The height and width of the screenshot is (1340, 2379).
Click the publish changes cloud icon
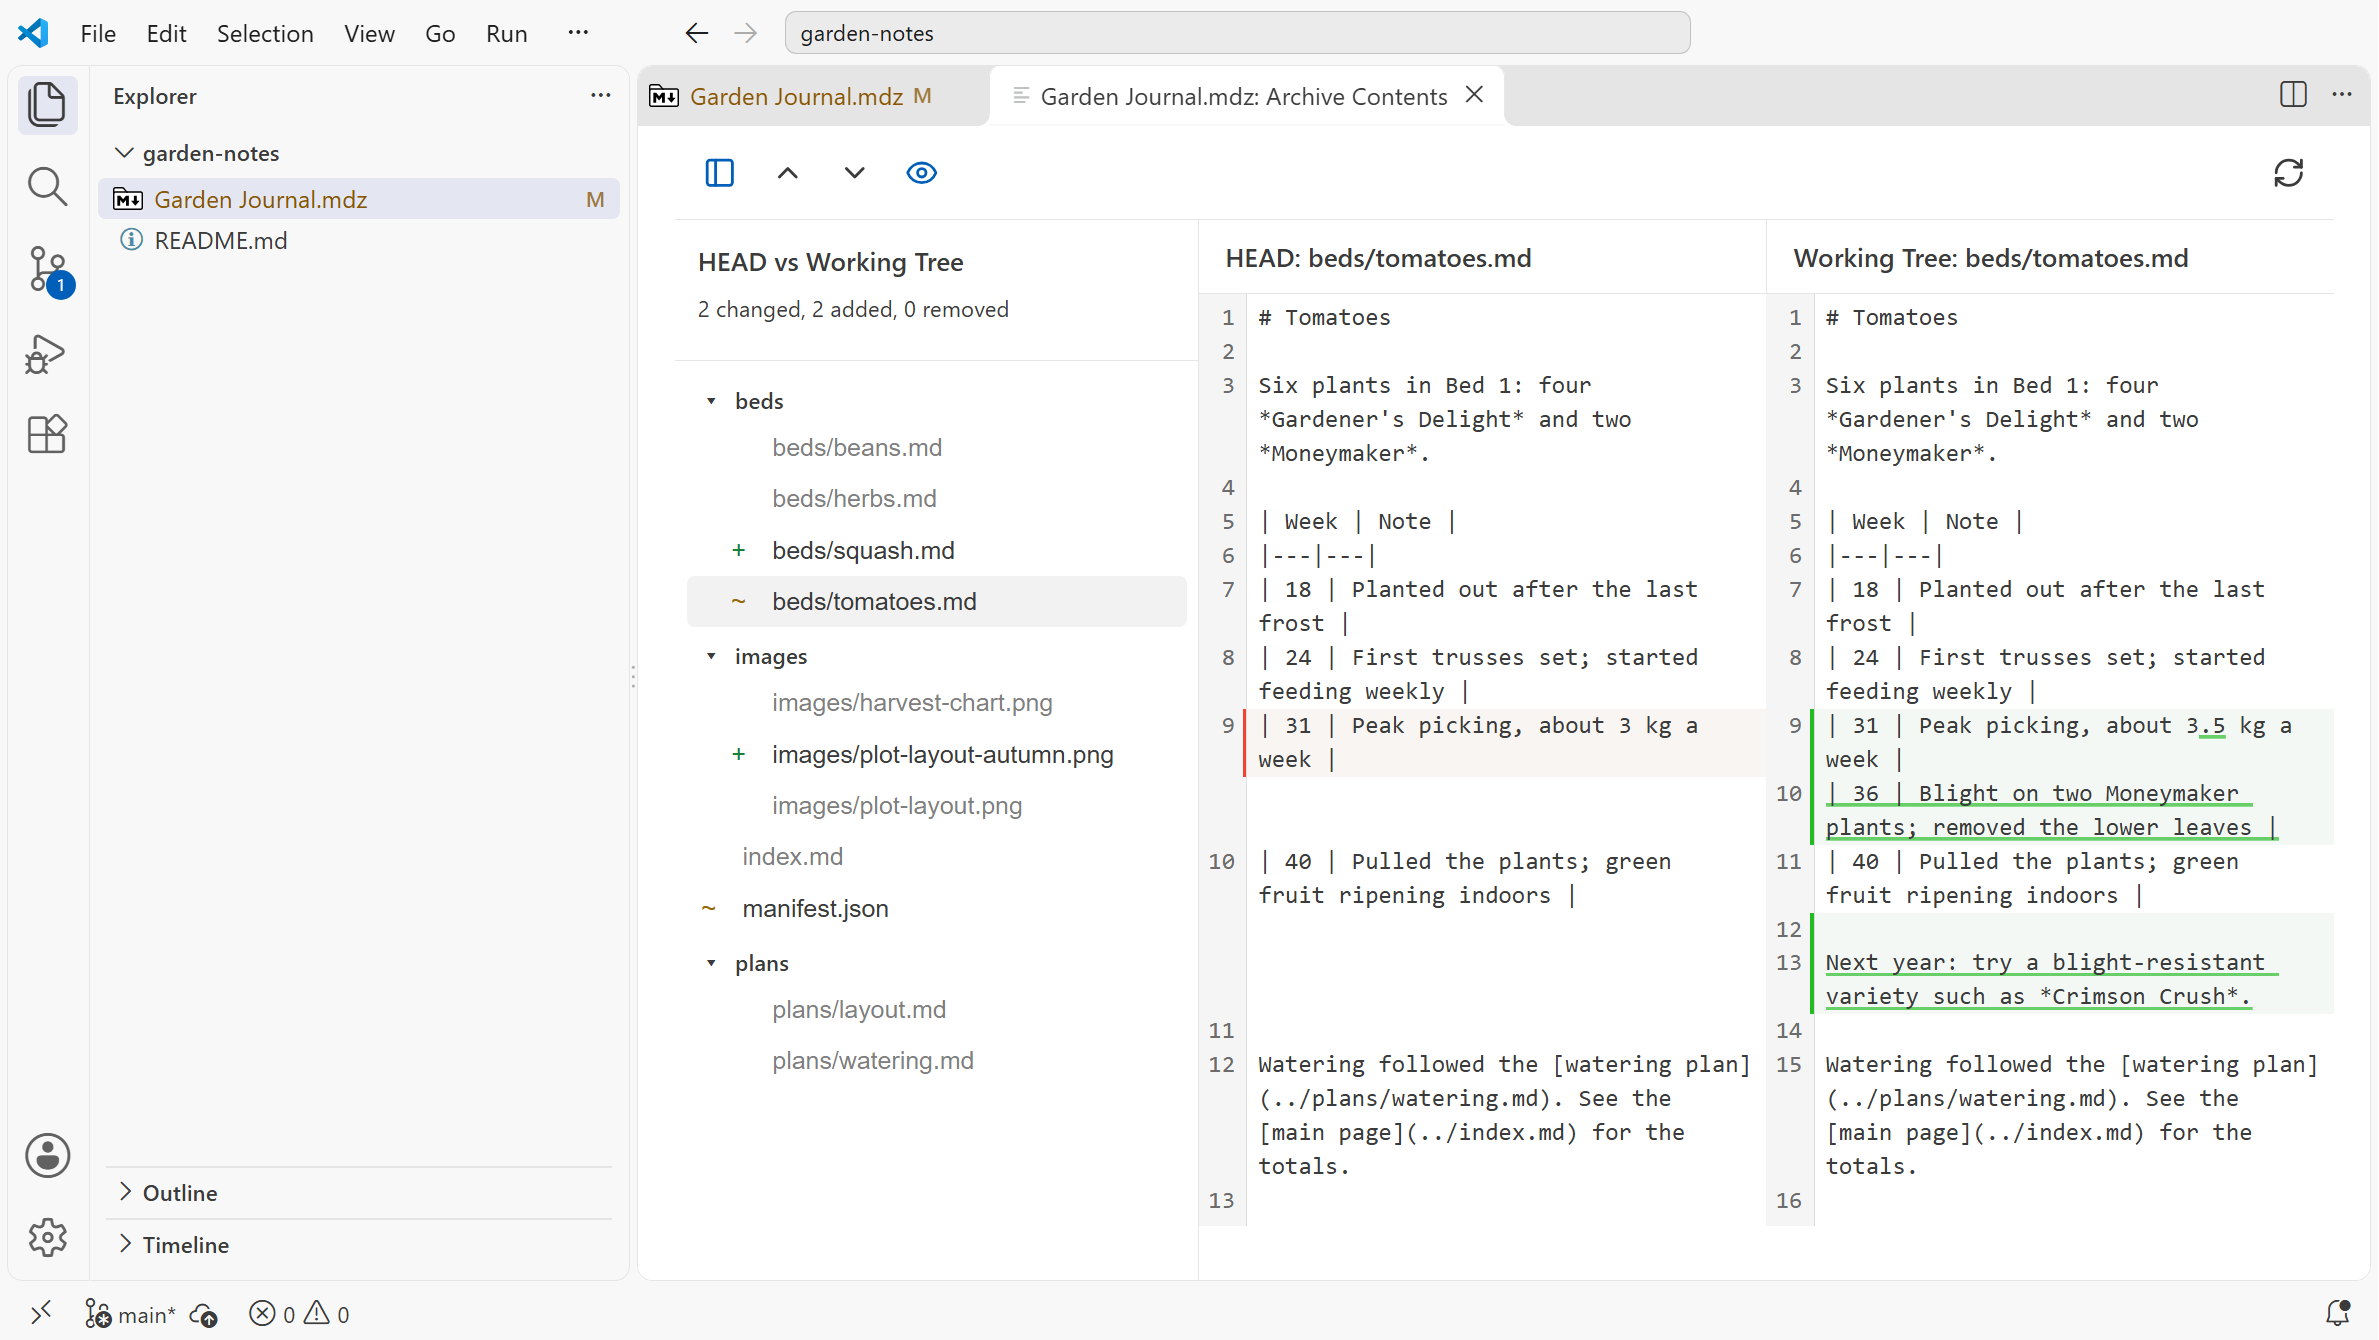pyautogui.click(x=204, y=1314)
